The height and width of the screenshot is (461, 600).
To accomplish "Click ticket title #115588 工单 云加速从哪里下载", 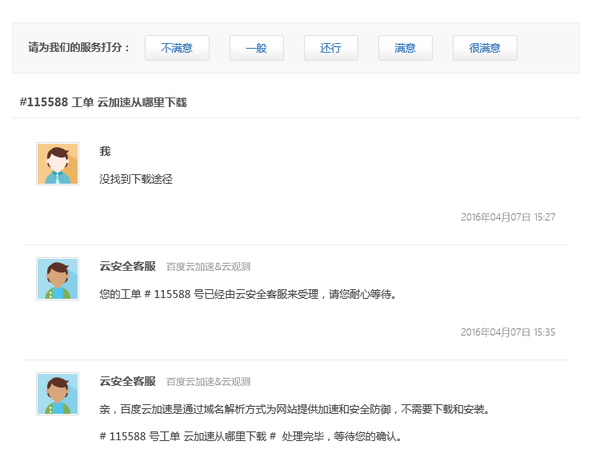I will click(x=103, y=102).
